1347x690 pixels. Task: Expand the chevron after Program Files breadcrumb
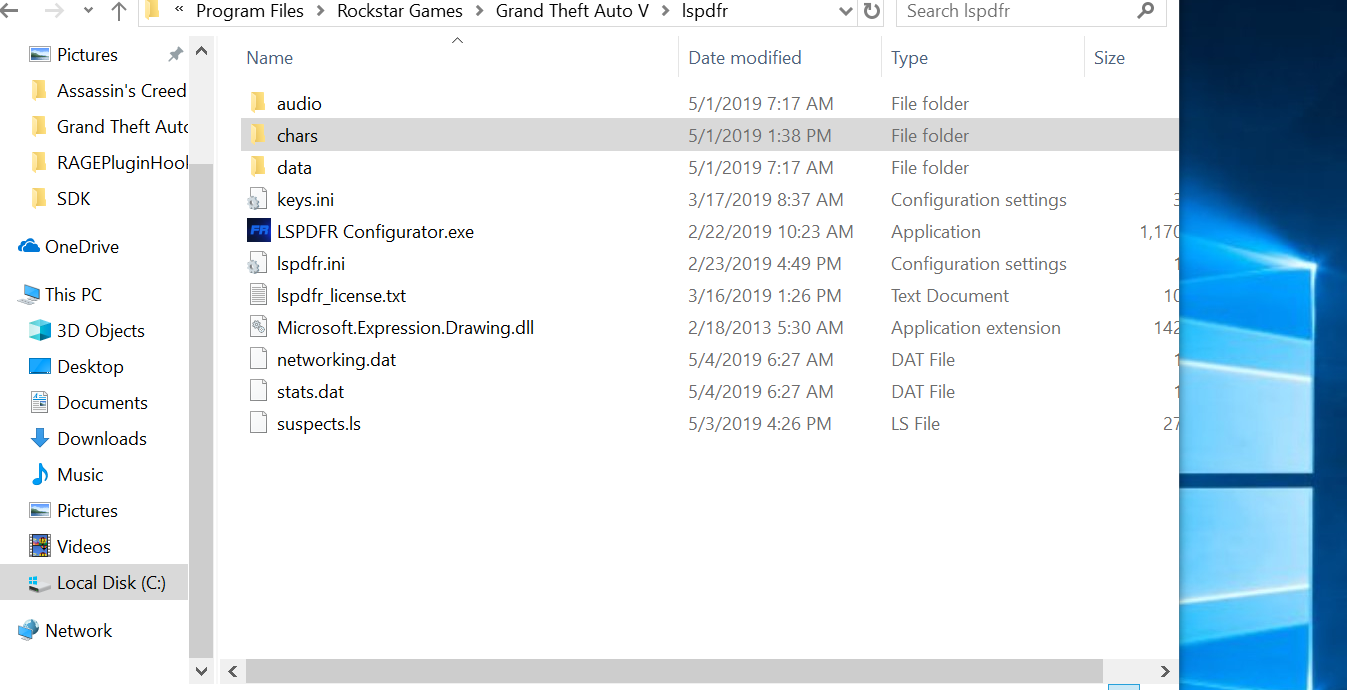321,12
